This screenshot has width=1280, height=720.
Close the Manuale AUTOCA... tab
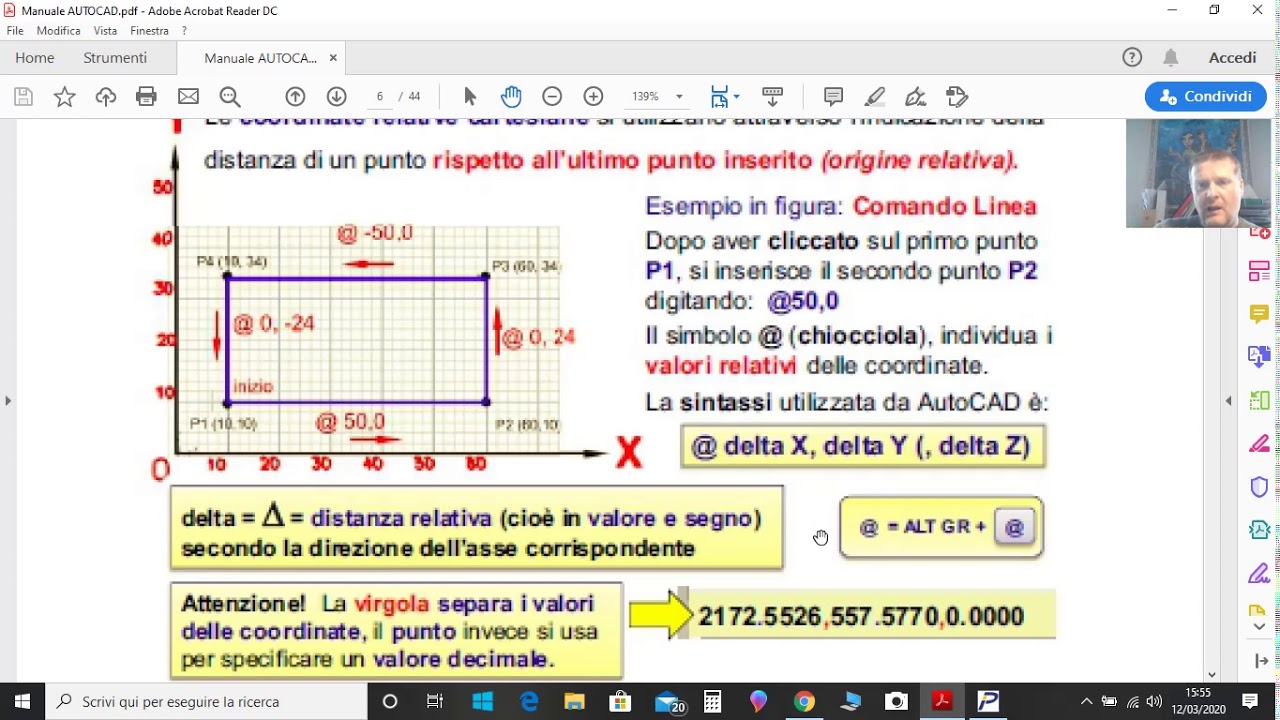pos(333,58)
